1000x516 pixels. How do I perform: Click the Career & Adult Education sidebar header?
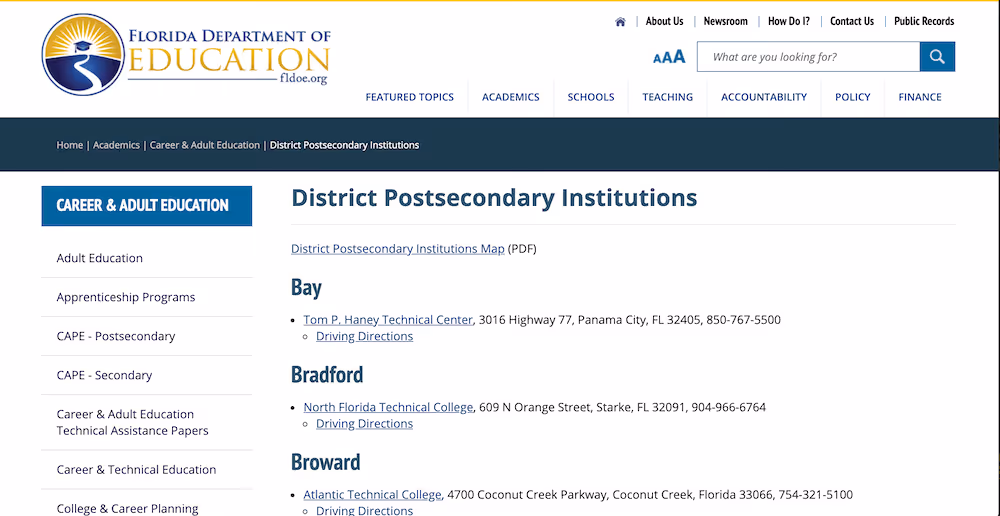pyautogui.click(x=147, y=205)
